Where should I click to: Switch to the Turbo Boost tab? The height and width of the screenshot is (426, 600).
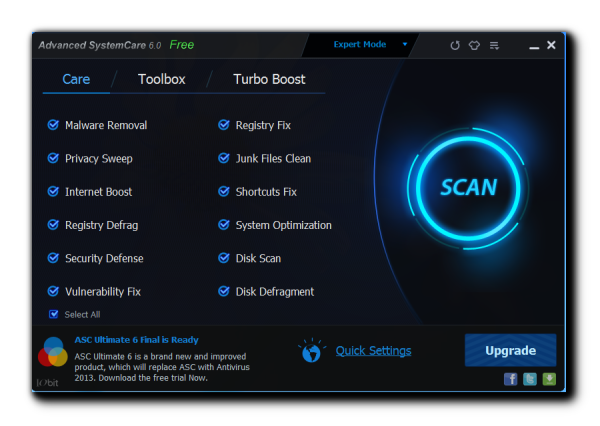tap(269, 79)
